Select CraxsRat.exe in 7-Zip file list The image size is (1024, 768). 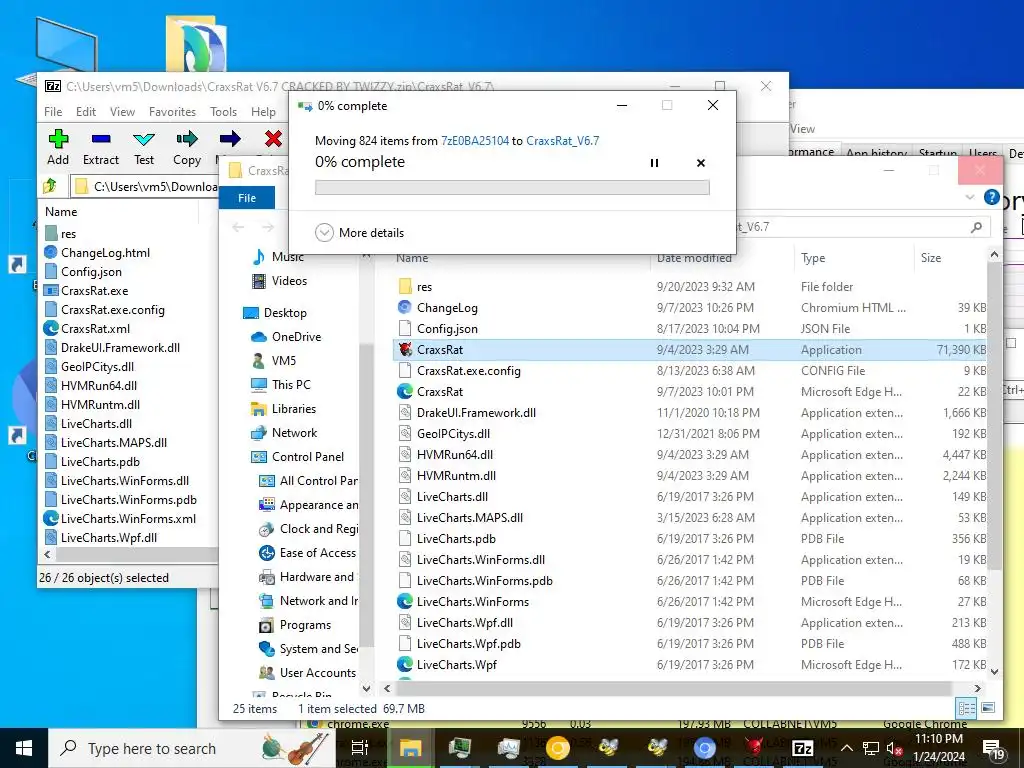(86, 291)
